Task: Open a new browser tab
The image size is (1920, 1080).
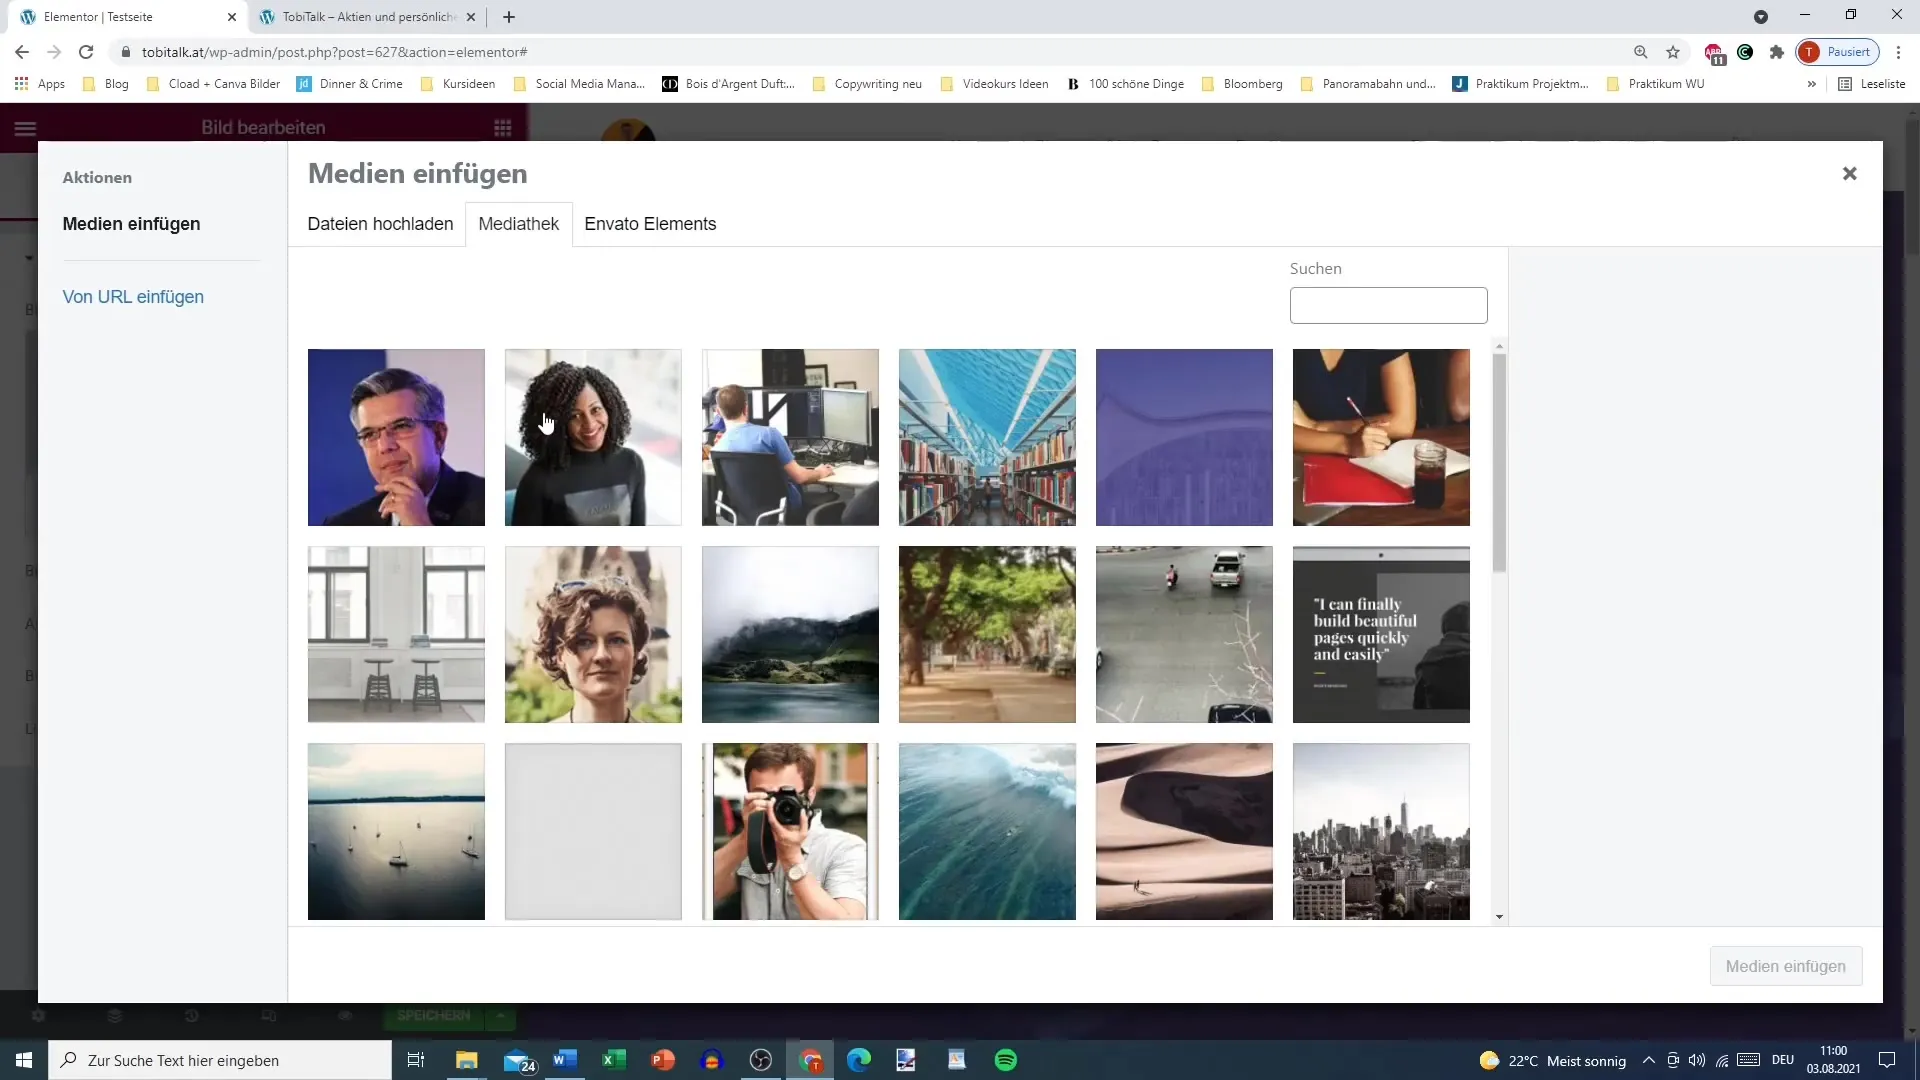Action: pyautogui.click(x=509, y=17)
